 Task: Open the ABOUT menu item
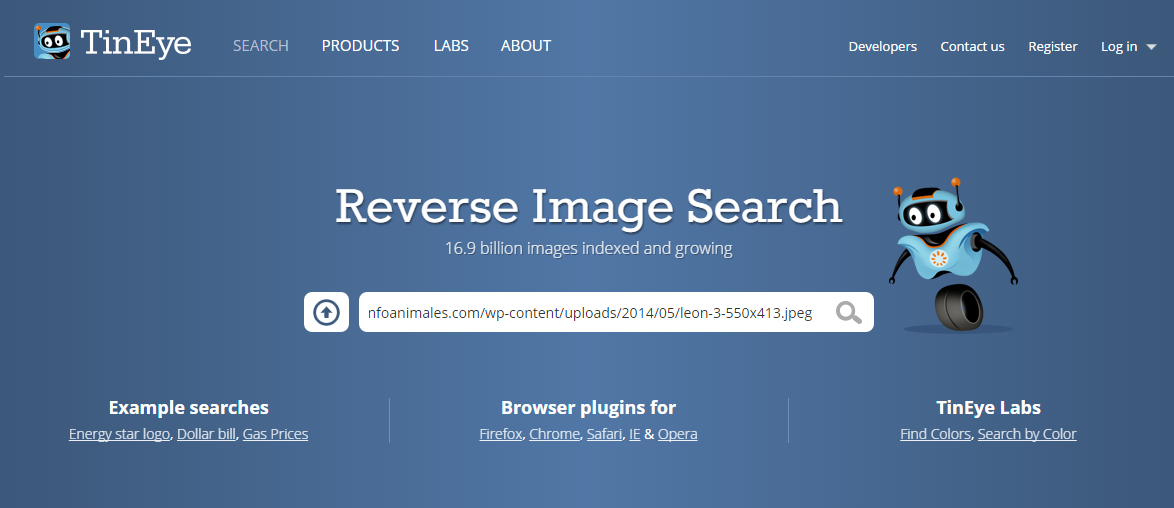pos(526,46)
